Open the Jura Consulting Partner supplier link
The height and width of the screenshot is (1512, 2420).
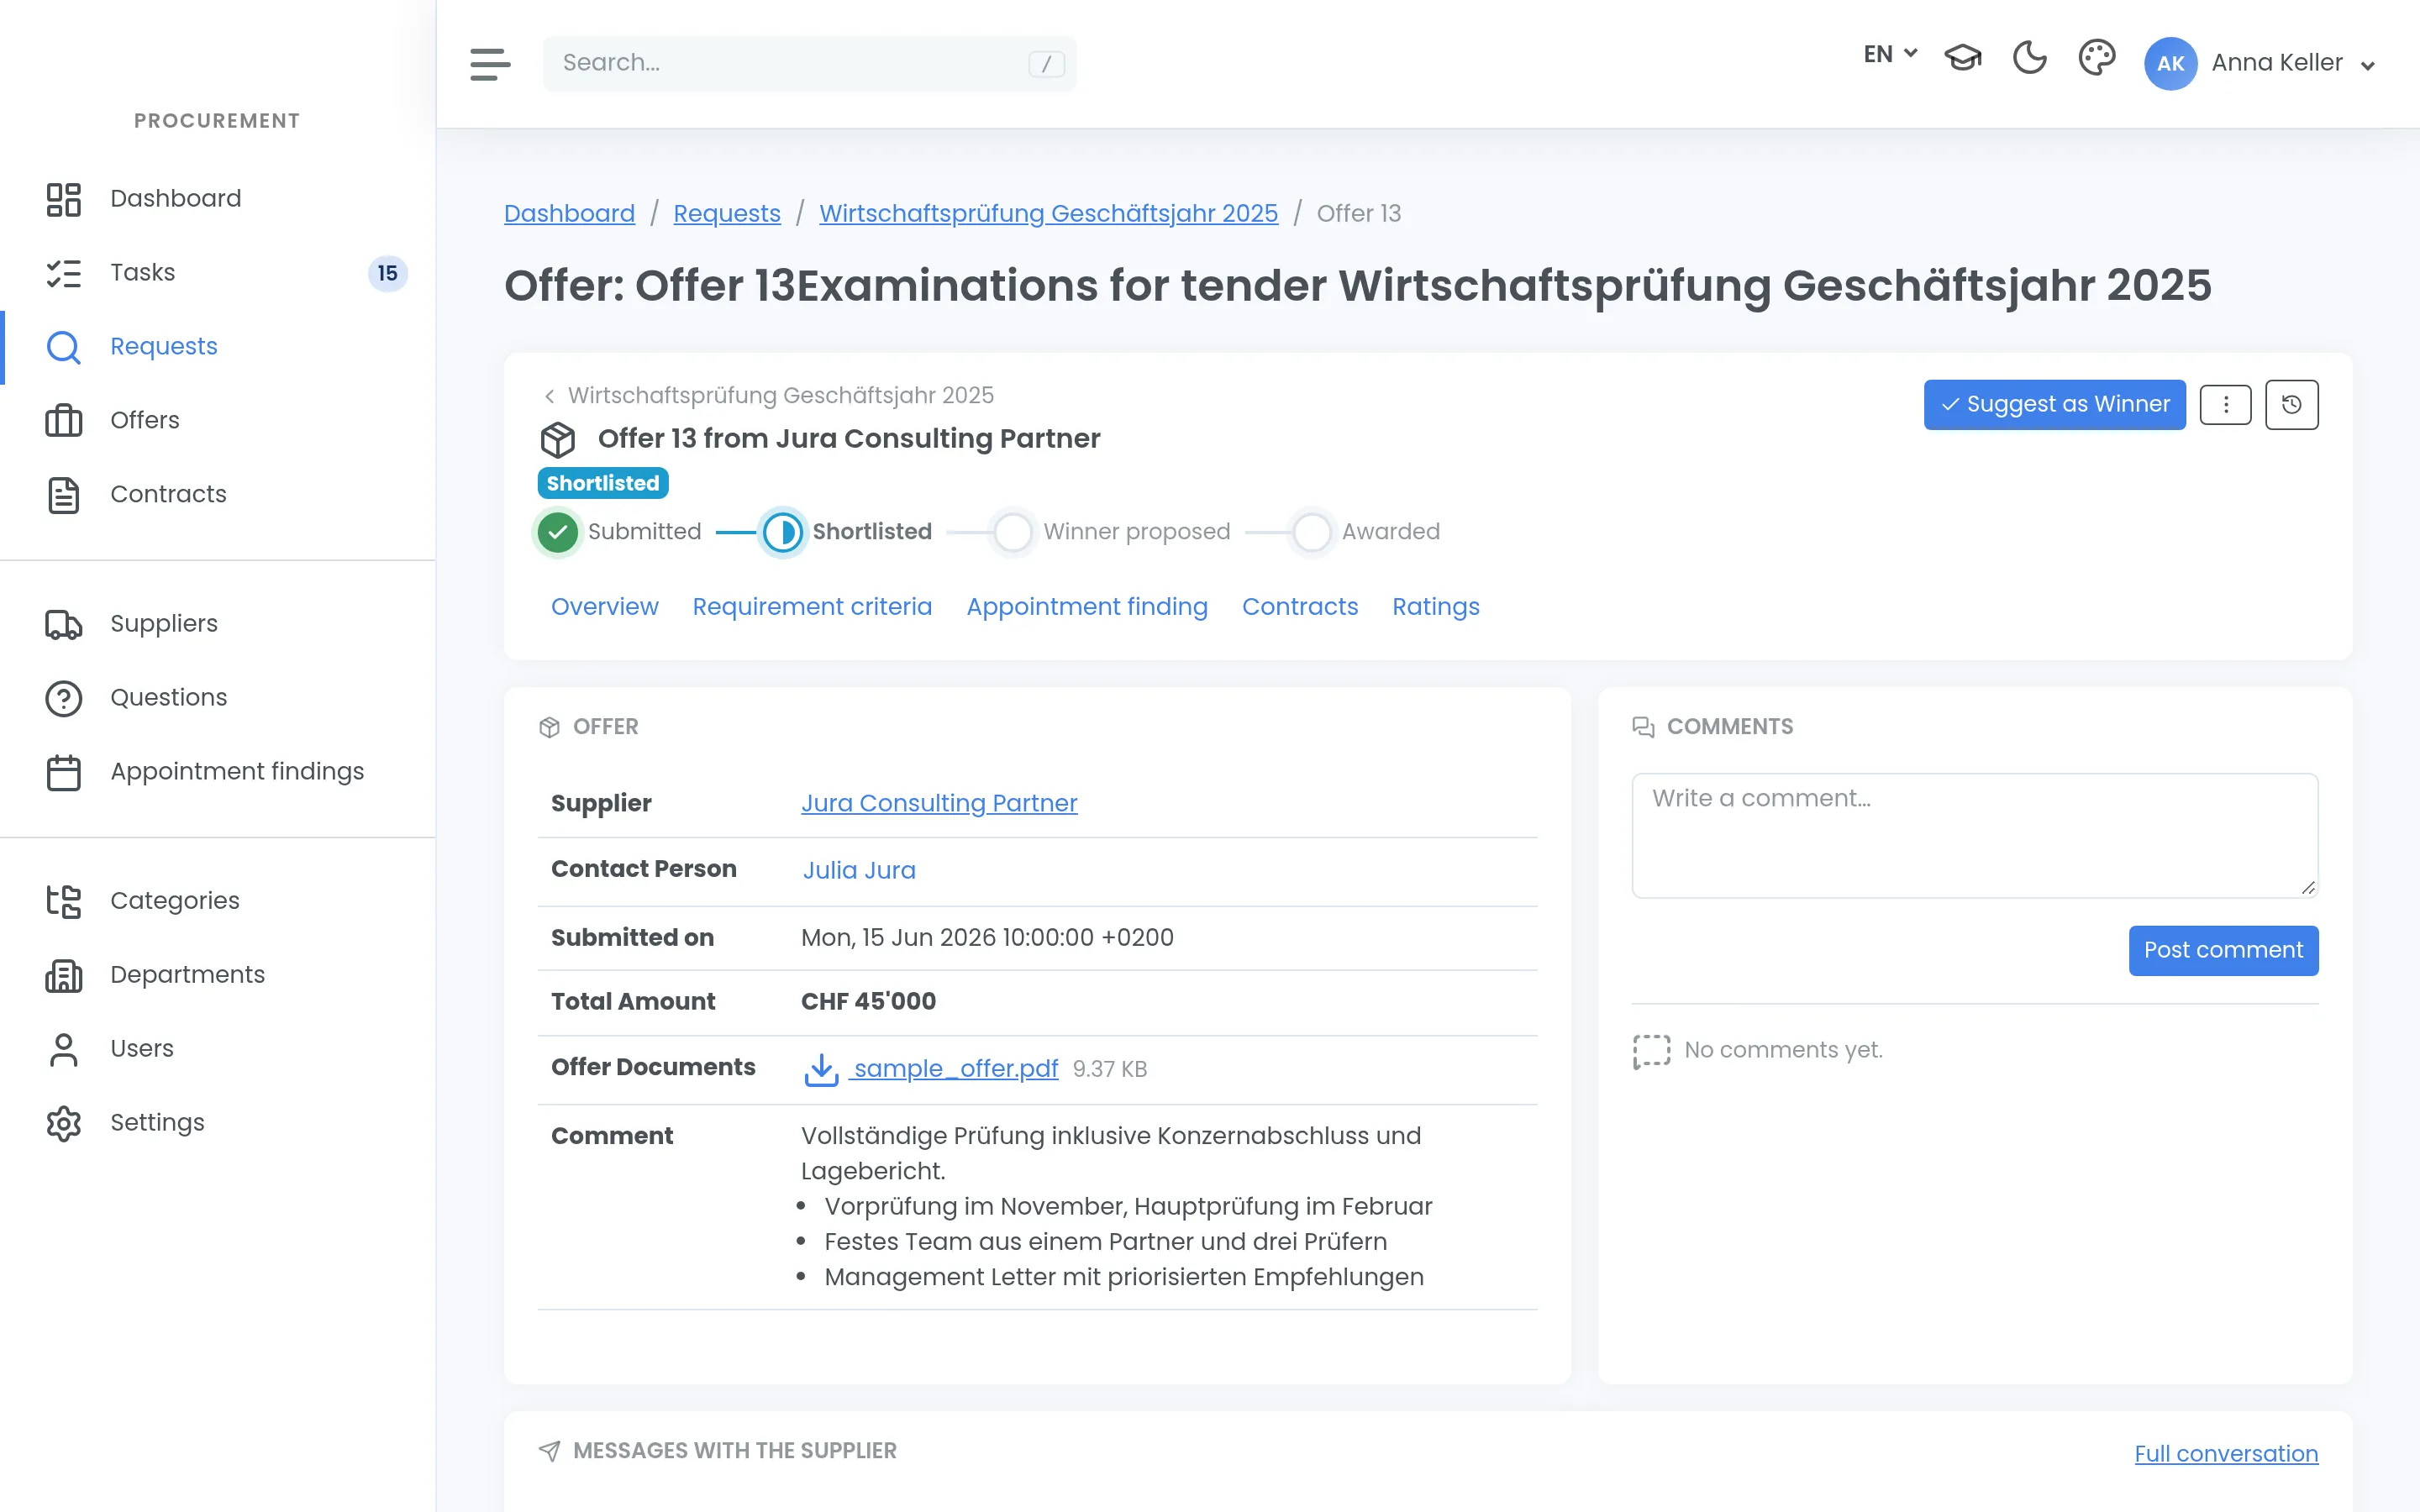(939, 803)
